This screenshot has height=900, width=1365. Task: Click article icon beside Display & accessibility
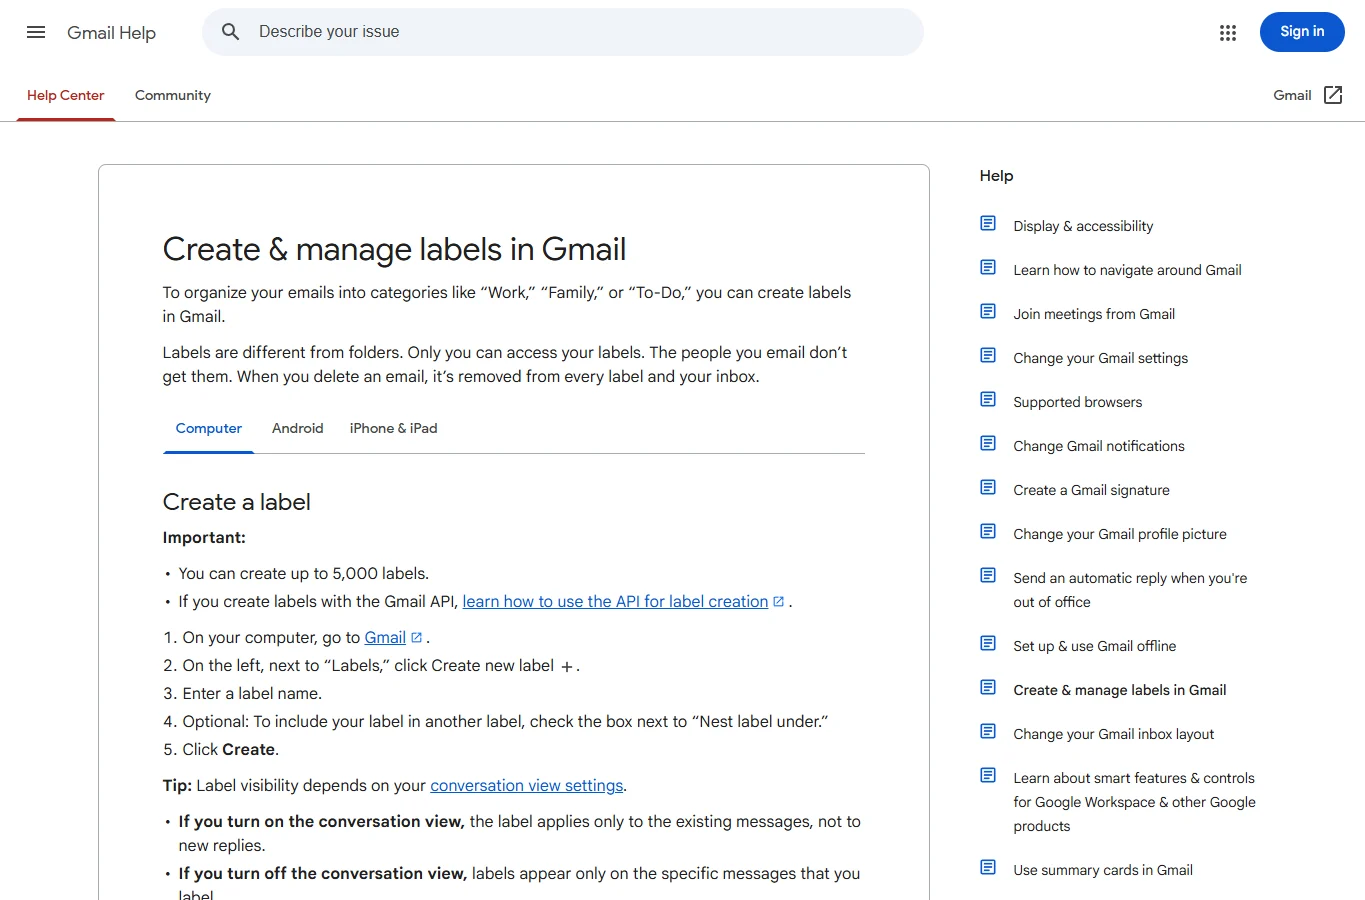[x=988, y=223]
